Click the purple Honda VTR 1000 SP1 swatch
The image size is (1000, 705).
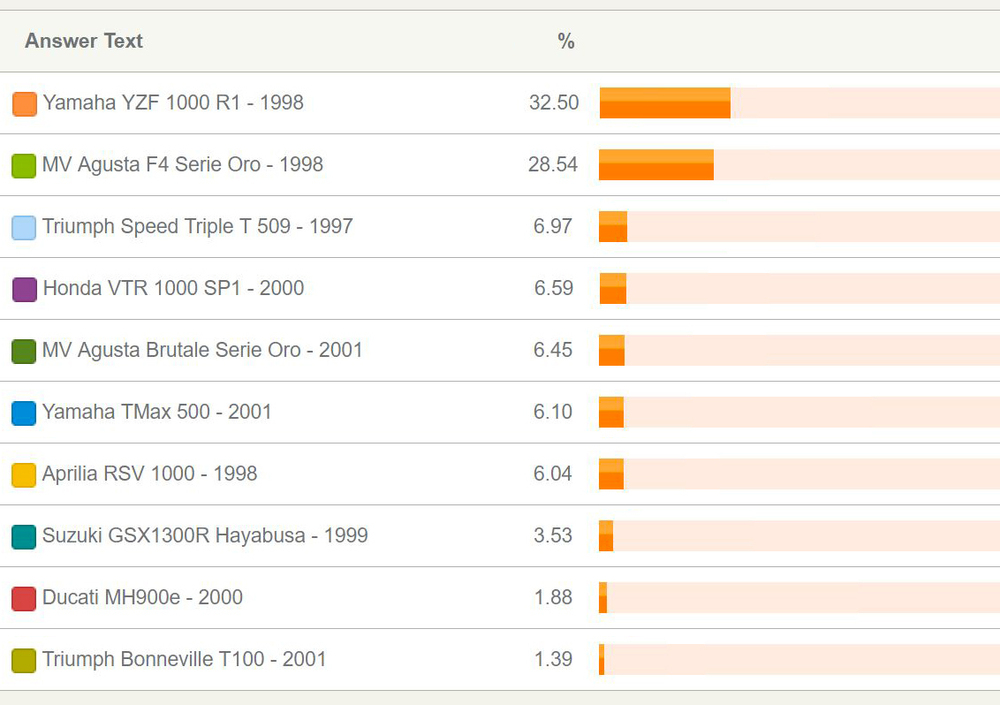[24, 289]
